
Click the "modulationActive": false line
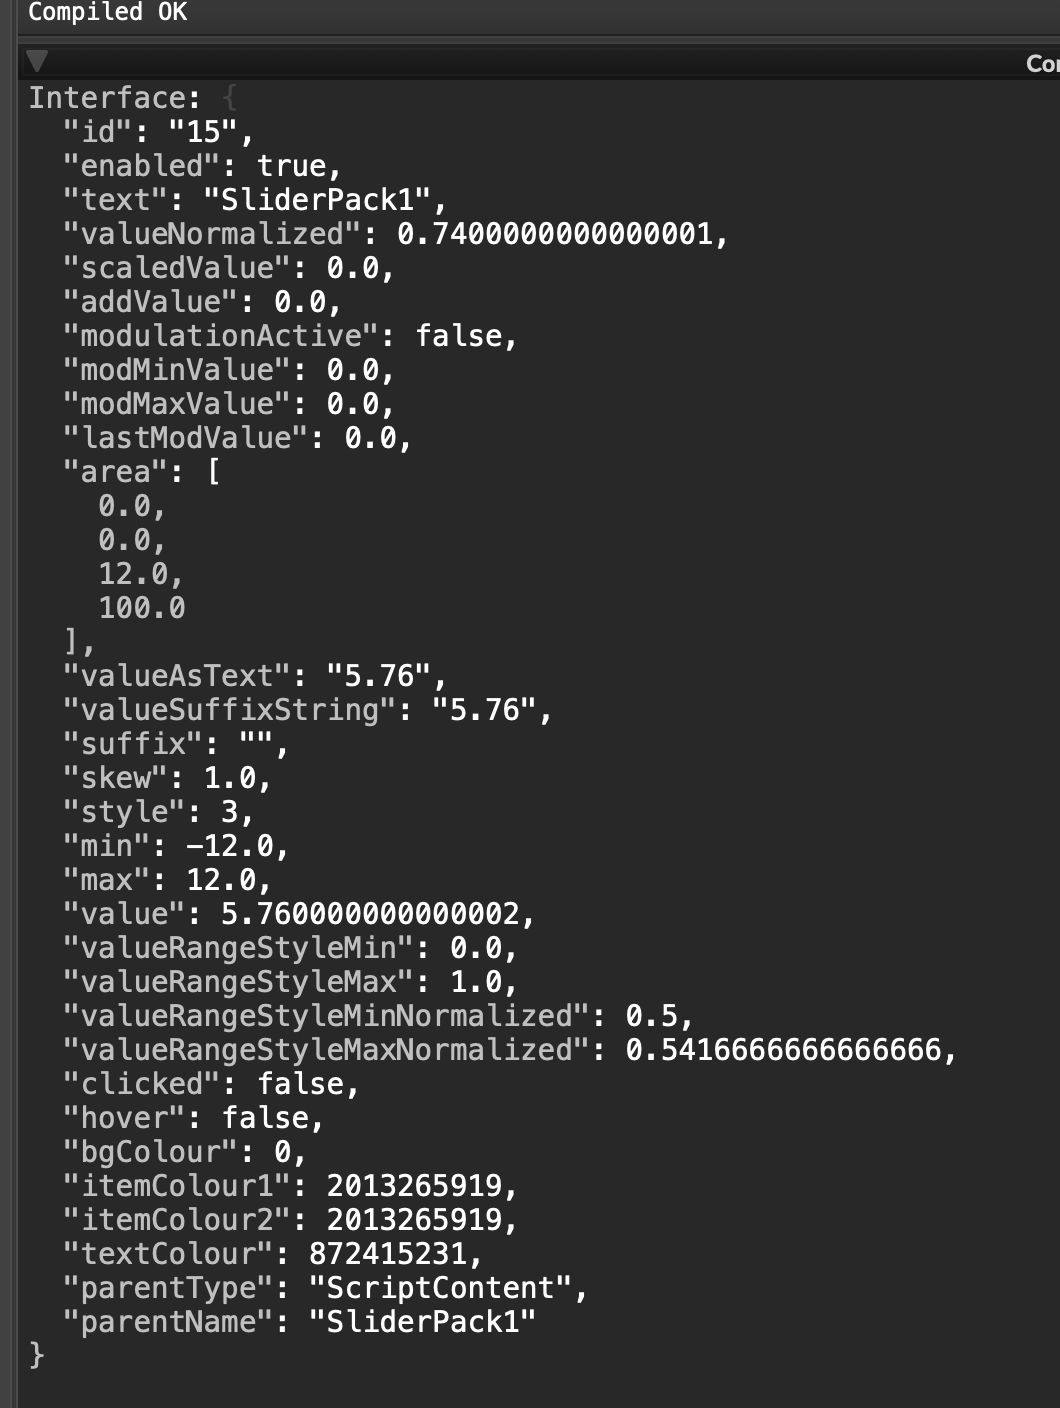(x=290, y=336)
